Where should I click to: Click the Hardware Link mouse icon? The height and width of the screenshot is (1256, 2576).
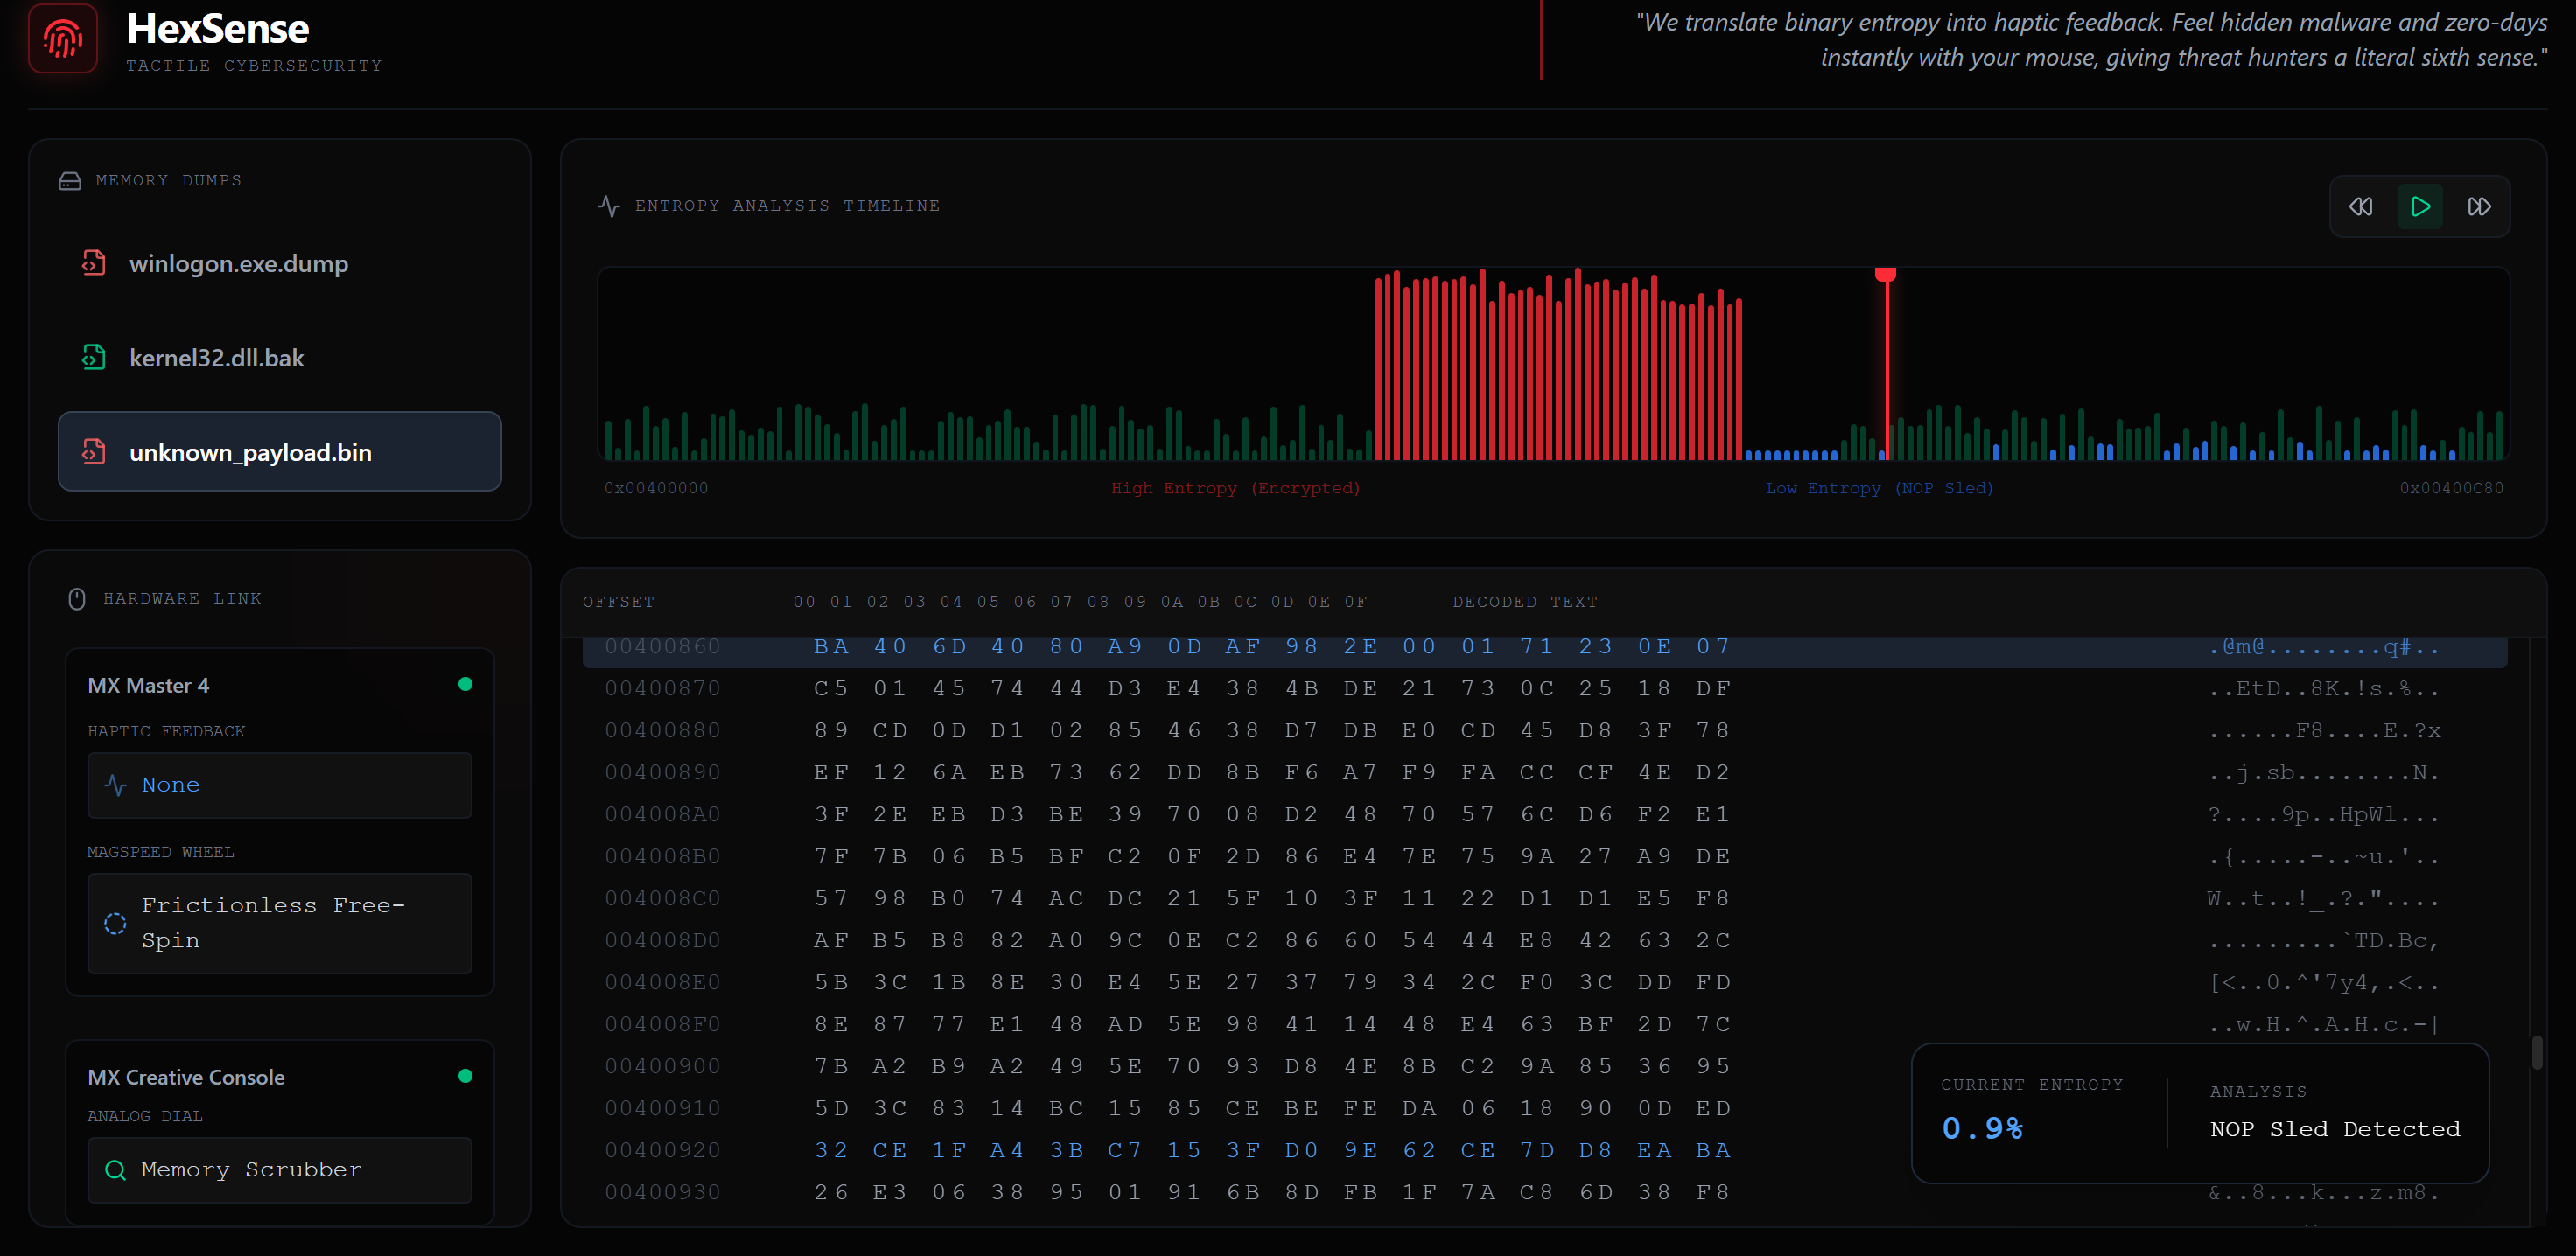point(76,598)
